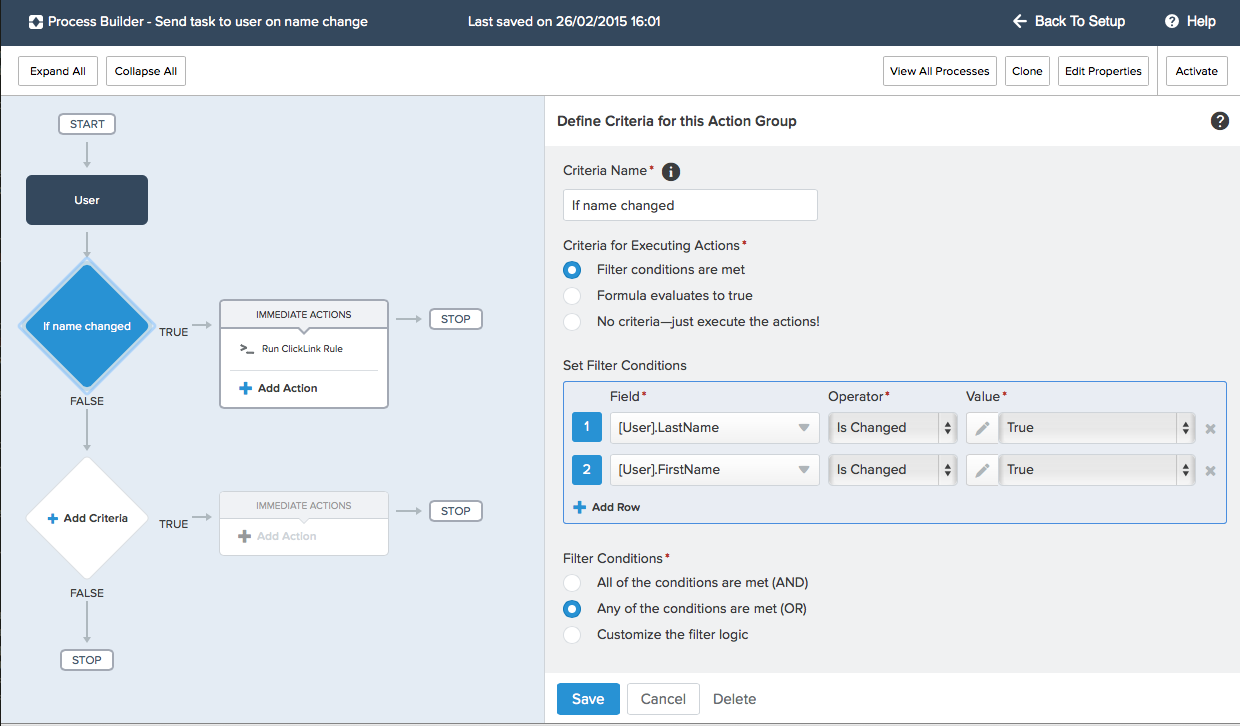Remove filter row two with its X icon

pyautogui.click(x=1210, y=469)
